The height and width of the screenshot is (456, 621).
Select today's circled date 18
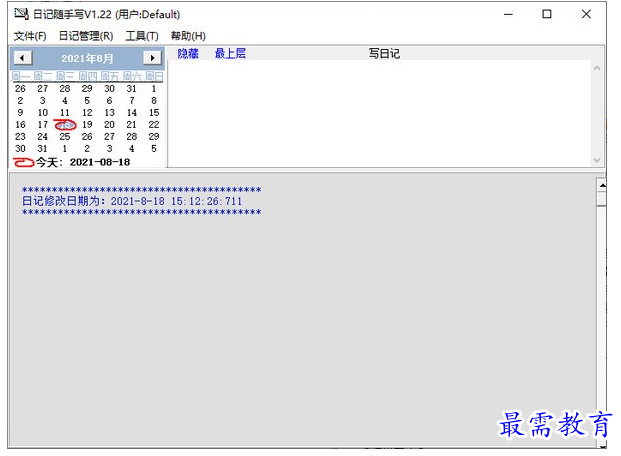(65, 125)
